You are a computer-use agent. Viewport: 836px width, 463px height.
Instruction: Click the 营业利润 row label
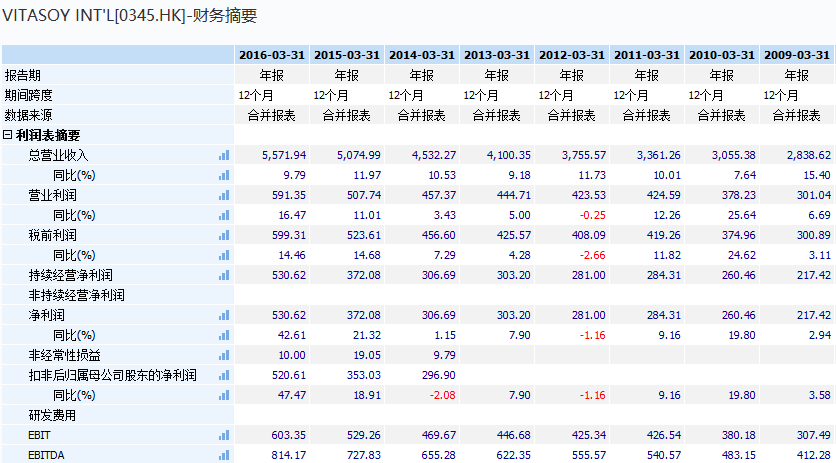click(53, 195)
